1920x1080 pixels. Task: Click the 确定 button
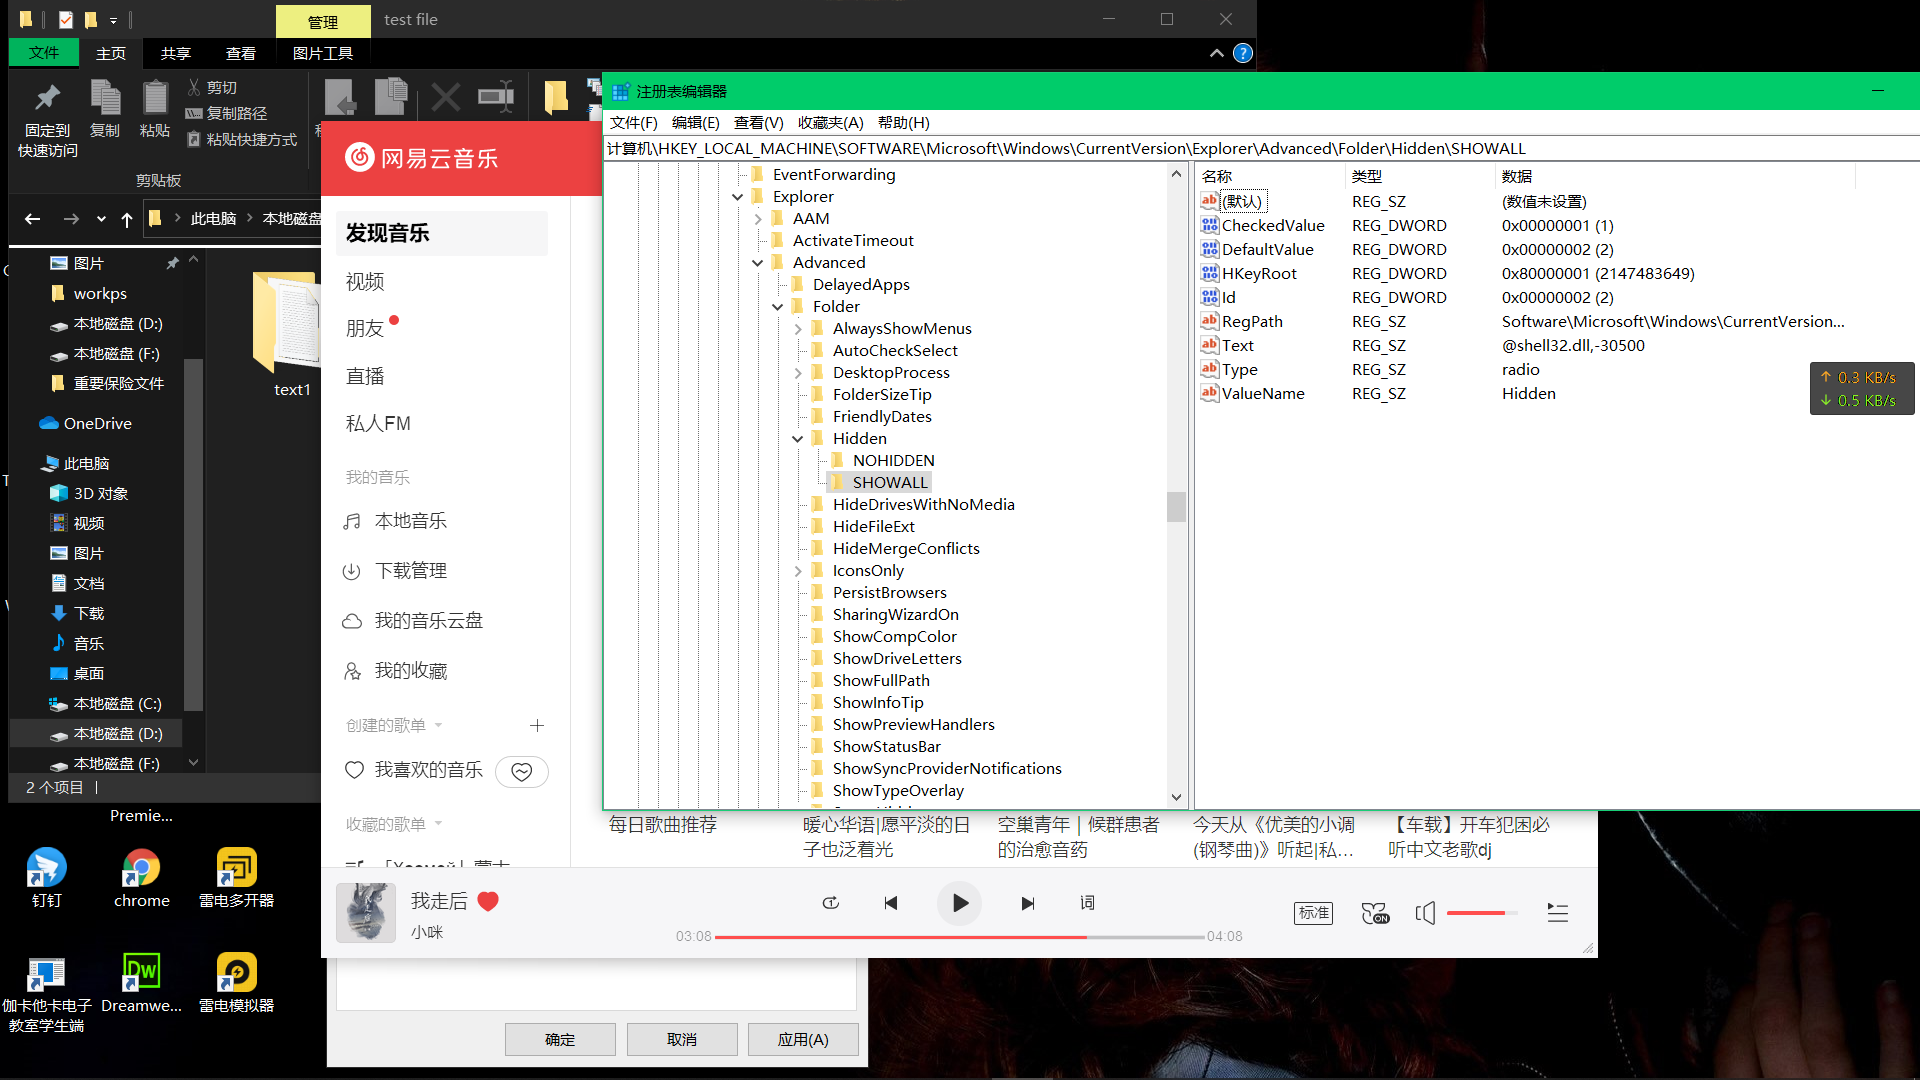click(x=560, y=1040)
